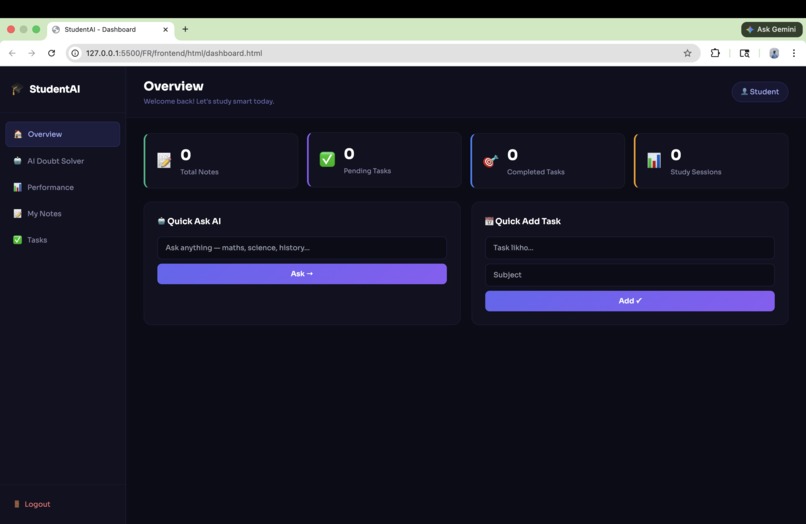
Task: Focus the Ask anything input field
Action: tap(302, 248)
